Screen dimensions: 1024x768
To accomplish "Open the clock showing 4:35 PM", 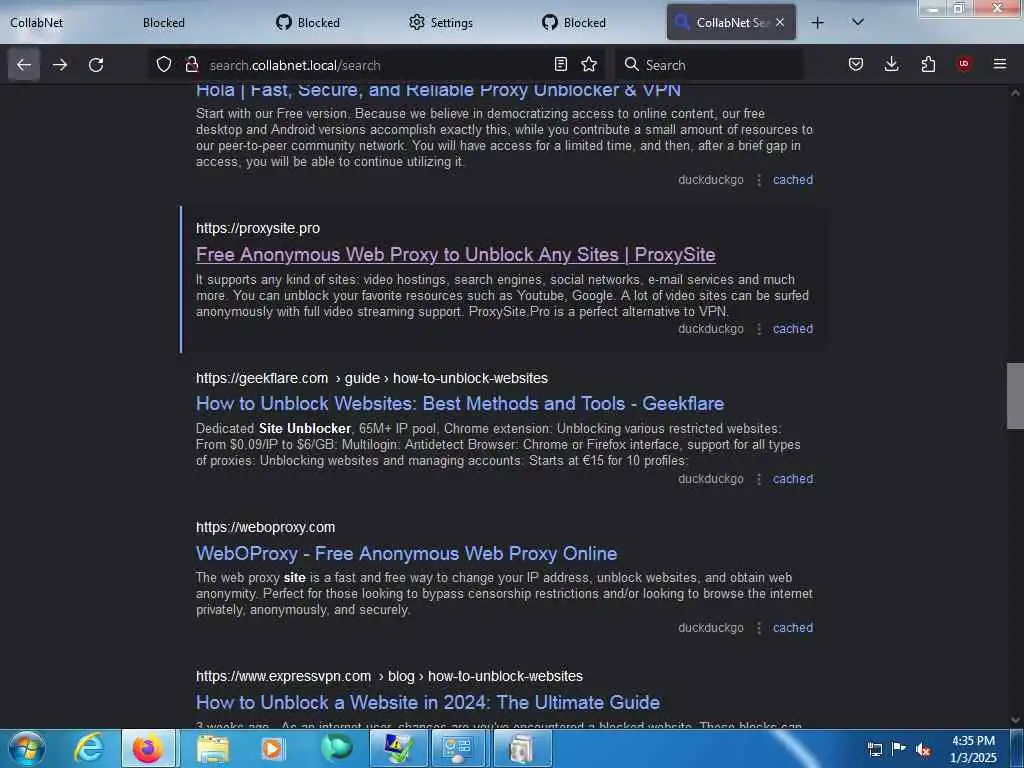I will pyautogui.click(x=973, y=749).
